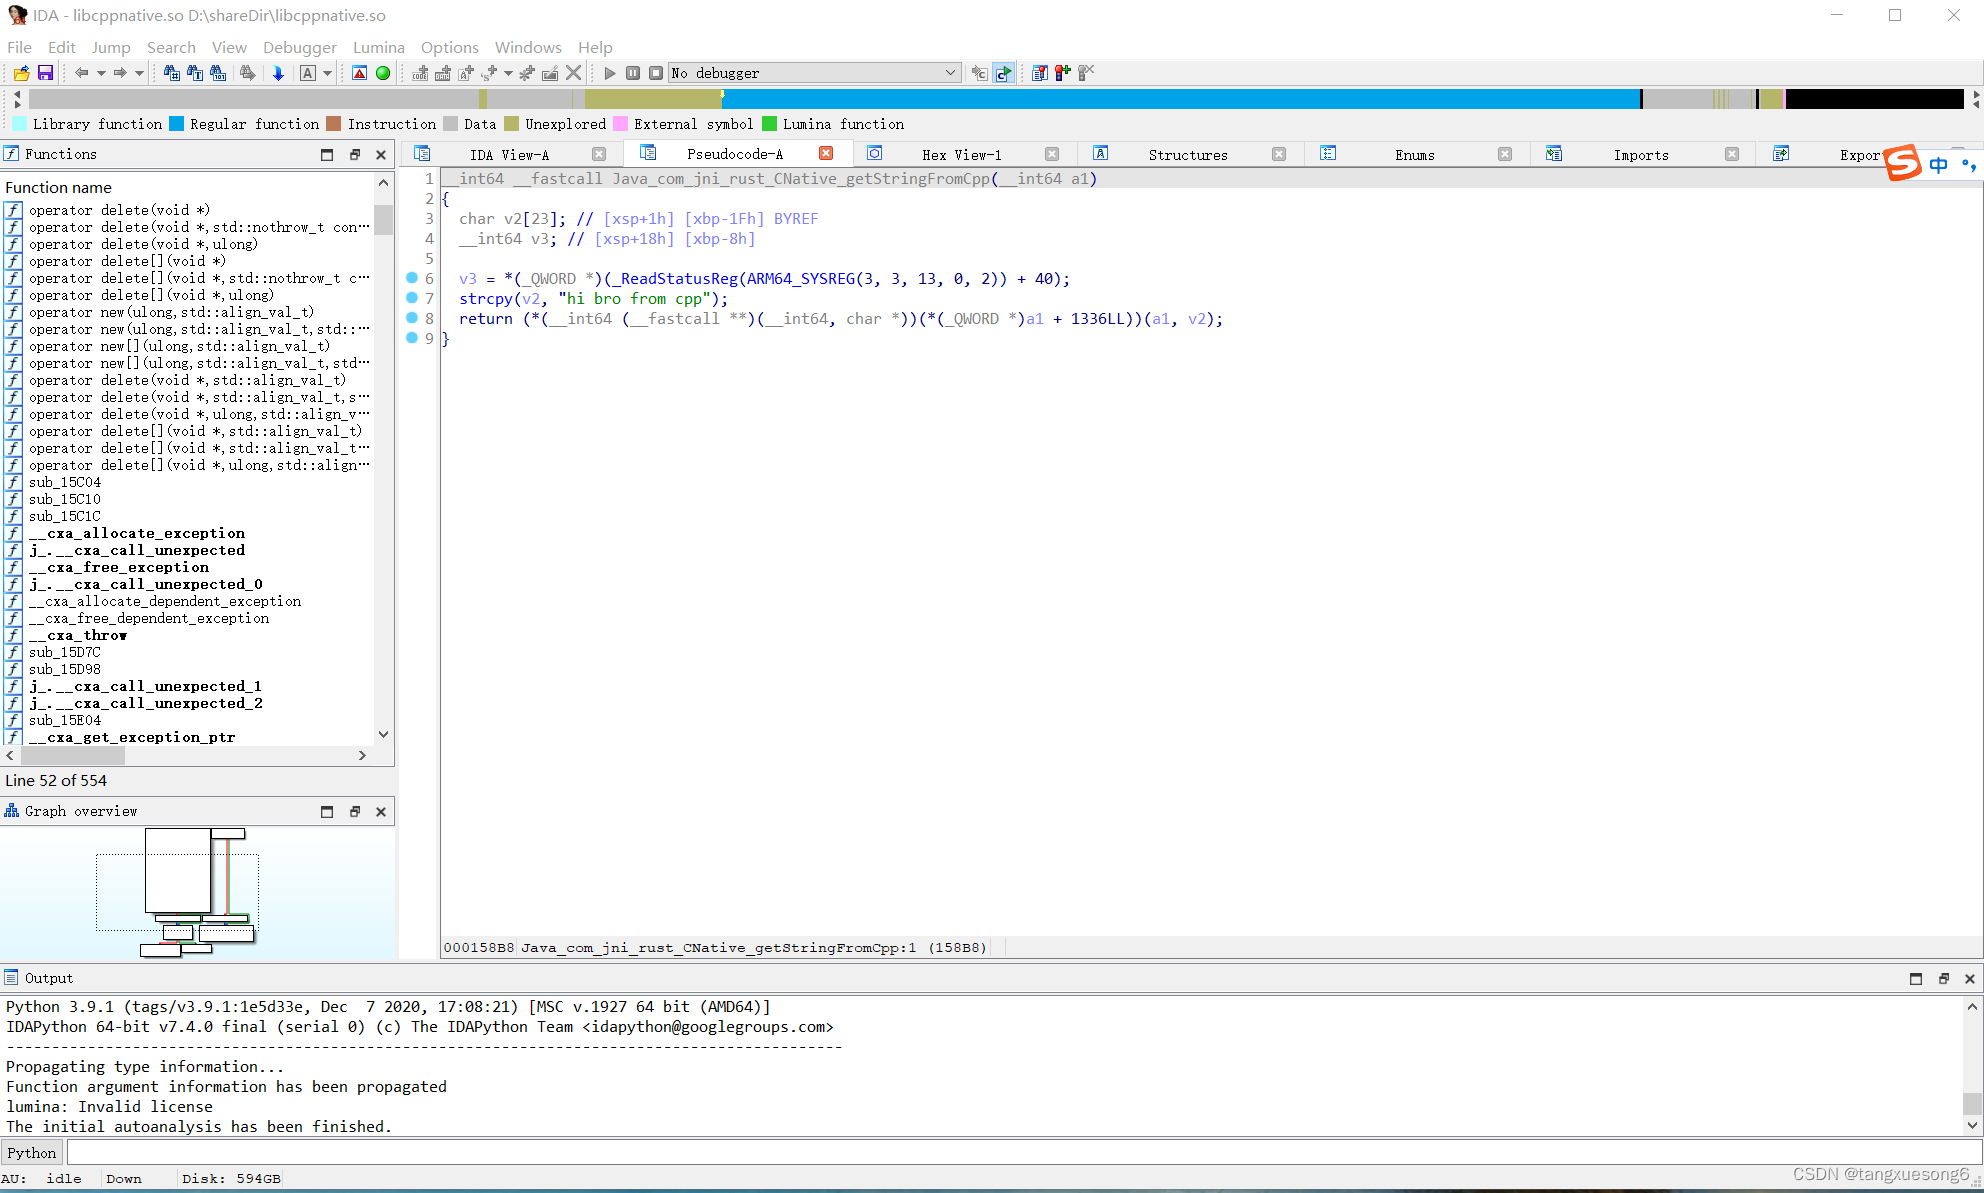The image size is (1984, 1193).
Task: Select __cxa_throw in Functions list
Action: click(x=78, y=635)
